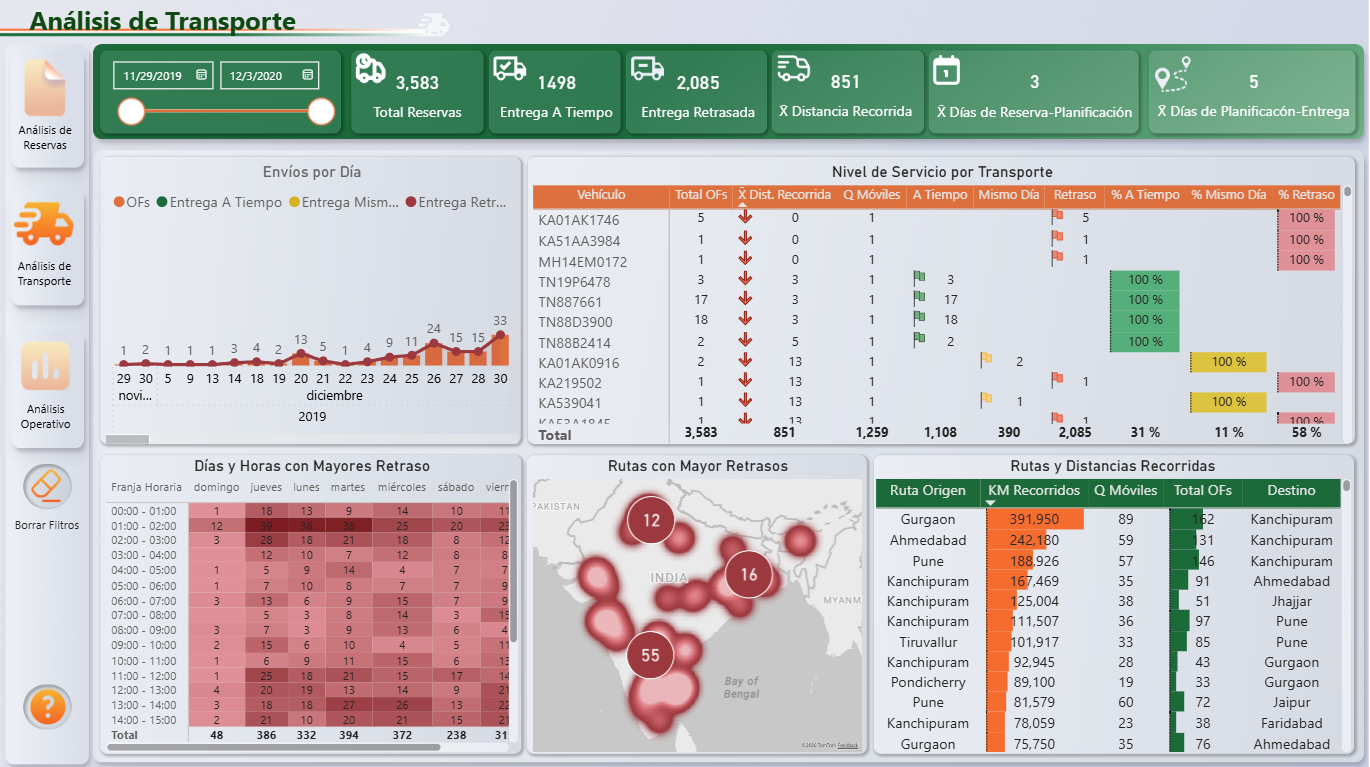
Task: Sort by the Destino column header
Action: (x=1291, y=491)
